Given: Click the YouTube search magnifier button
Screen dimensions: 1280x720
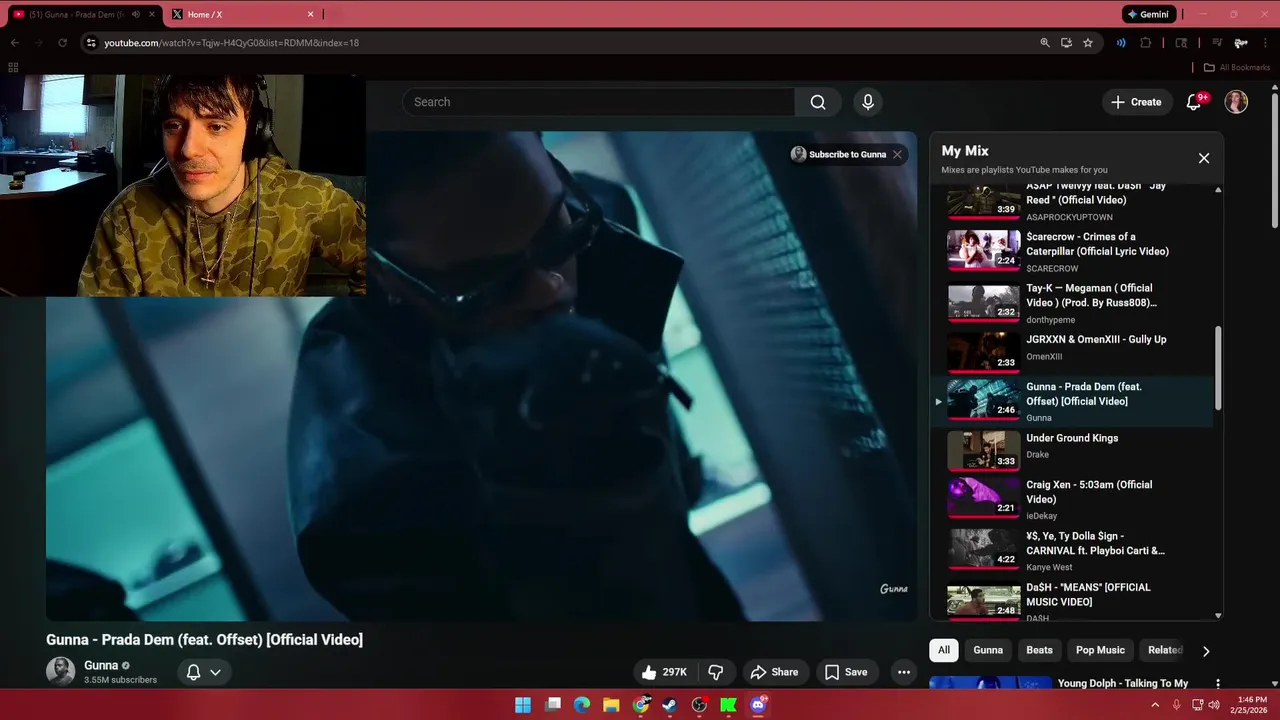Looking at the screenshot, I should 818,102.
